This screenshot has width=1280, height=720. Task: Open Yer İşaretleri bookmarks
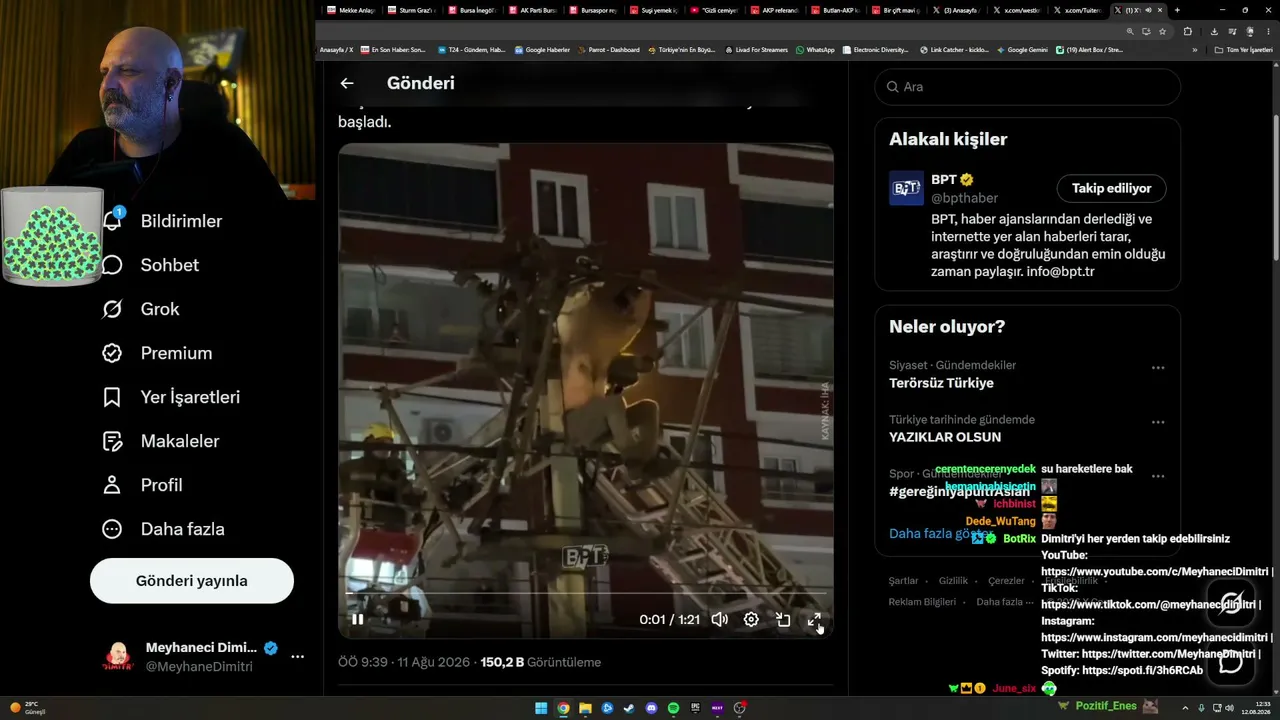[171, 397]
